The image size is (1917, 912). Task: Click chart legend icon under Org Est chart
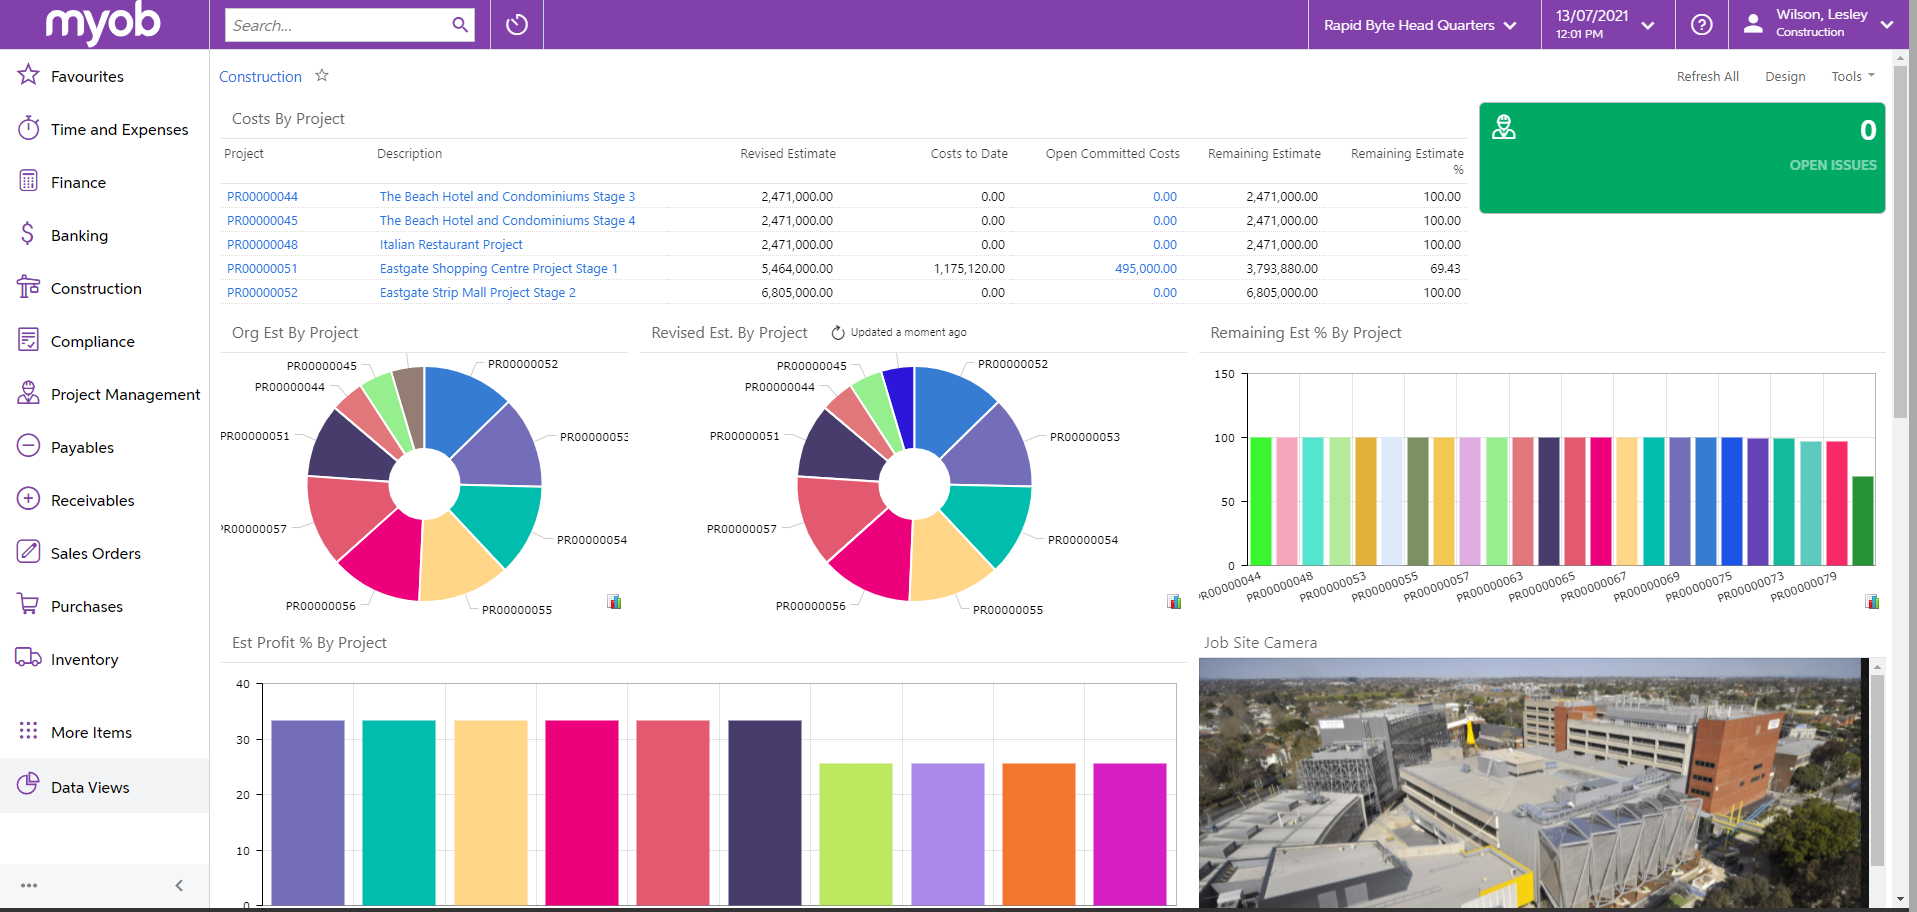pyautogui.click(x=614, y=602)
